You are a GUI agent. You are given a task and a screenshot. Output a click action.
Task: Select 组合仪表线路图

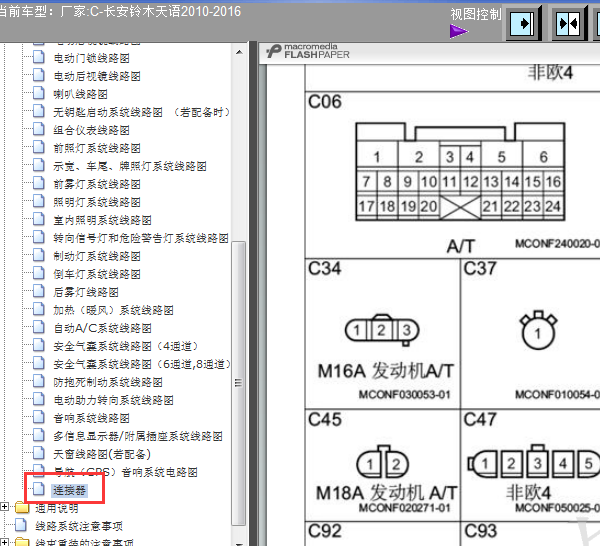click(x=91, y=130)
